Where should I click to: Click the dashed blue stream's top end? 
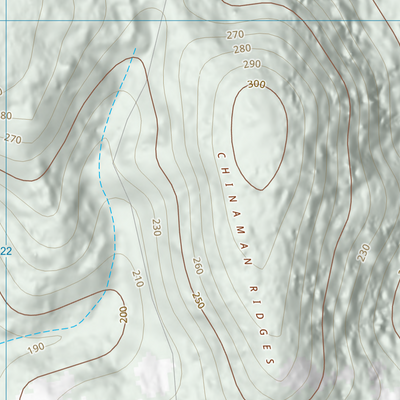[135, 49]
